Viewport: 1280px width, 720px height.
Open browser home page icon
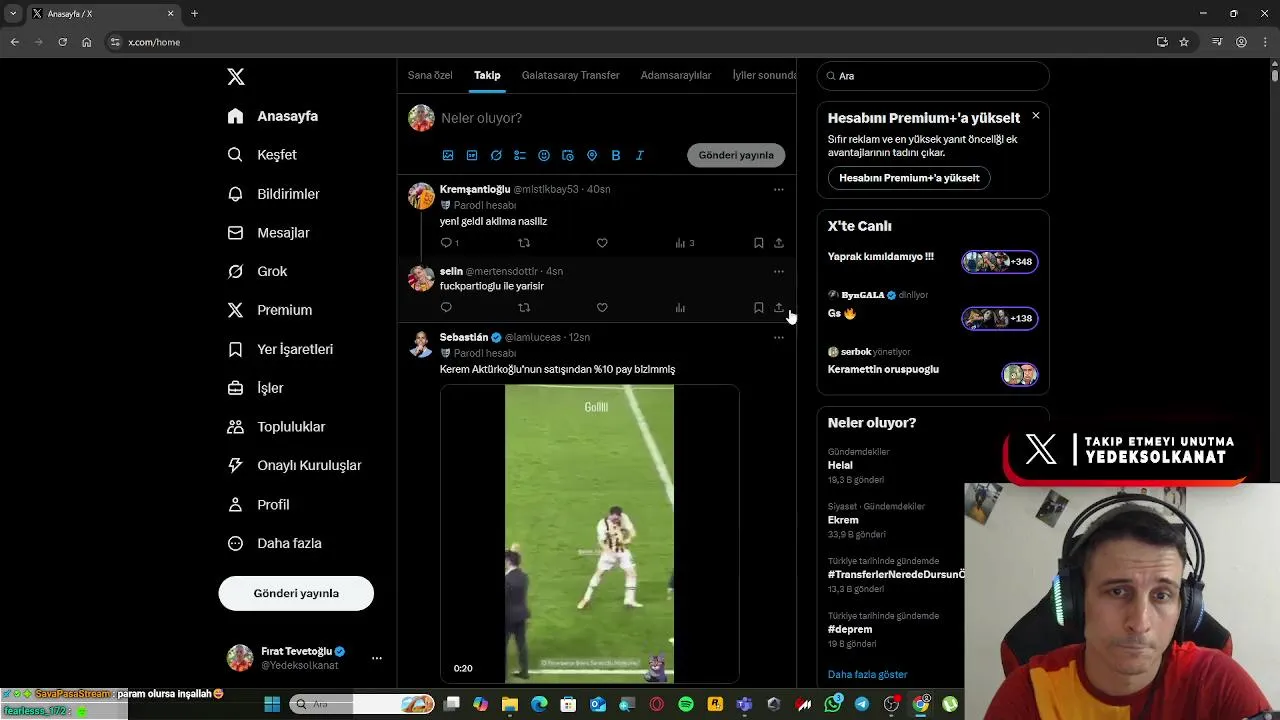point(86,42)
